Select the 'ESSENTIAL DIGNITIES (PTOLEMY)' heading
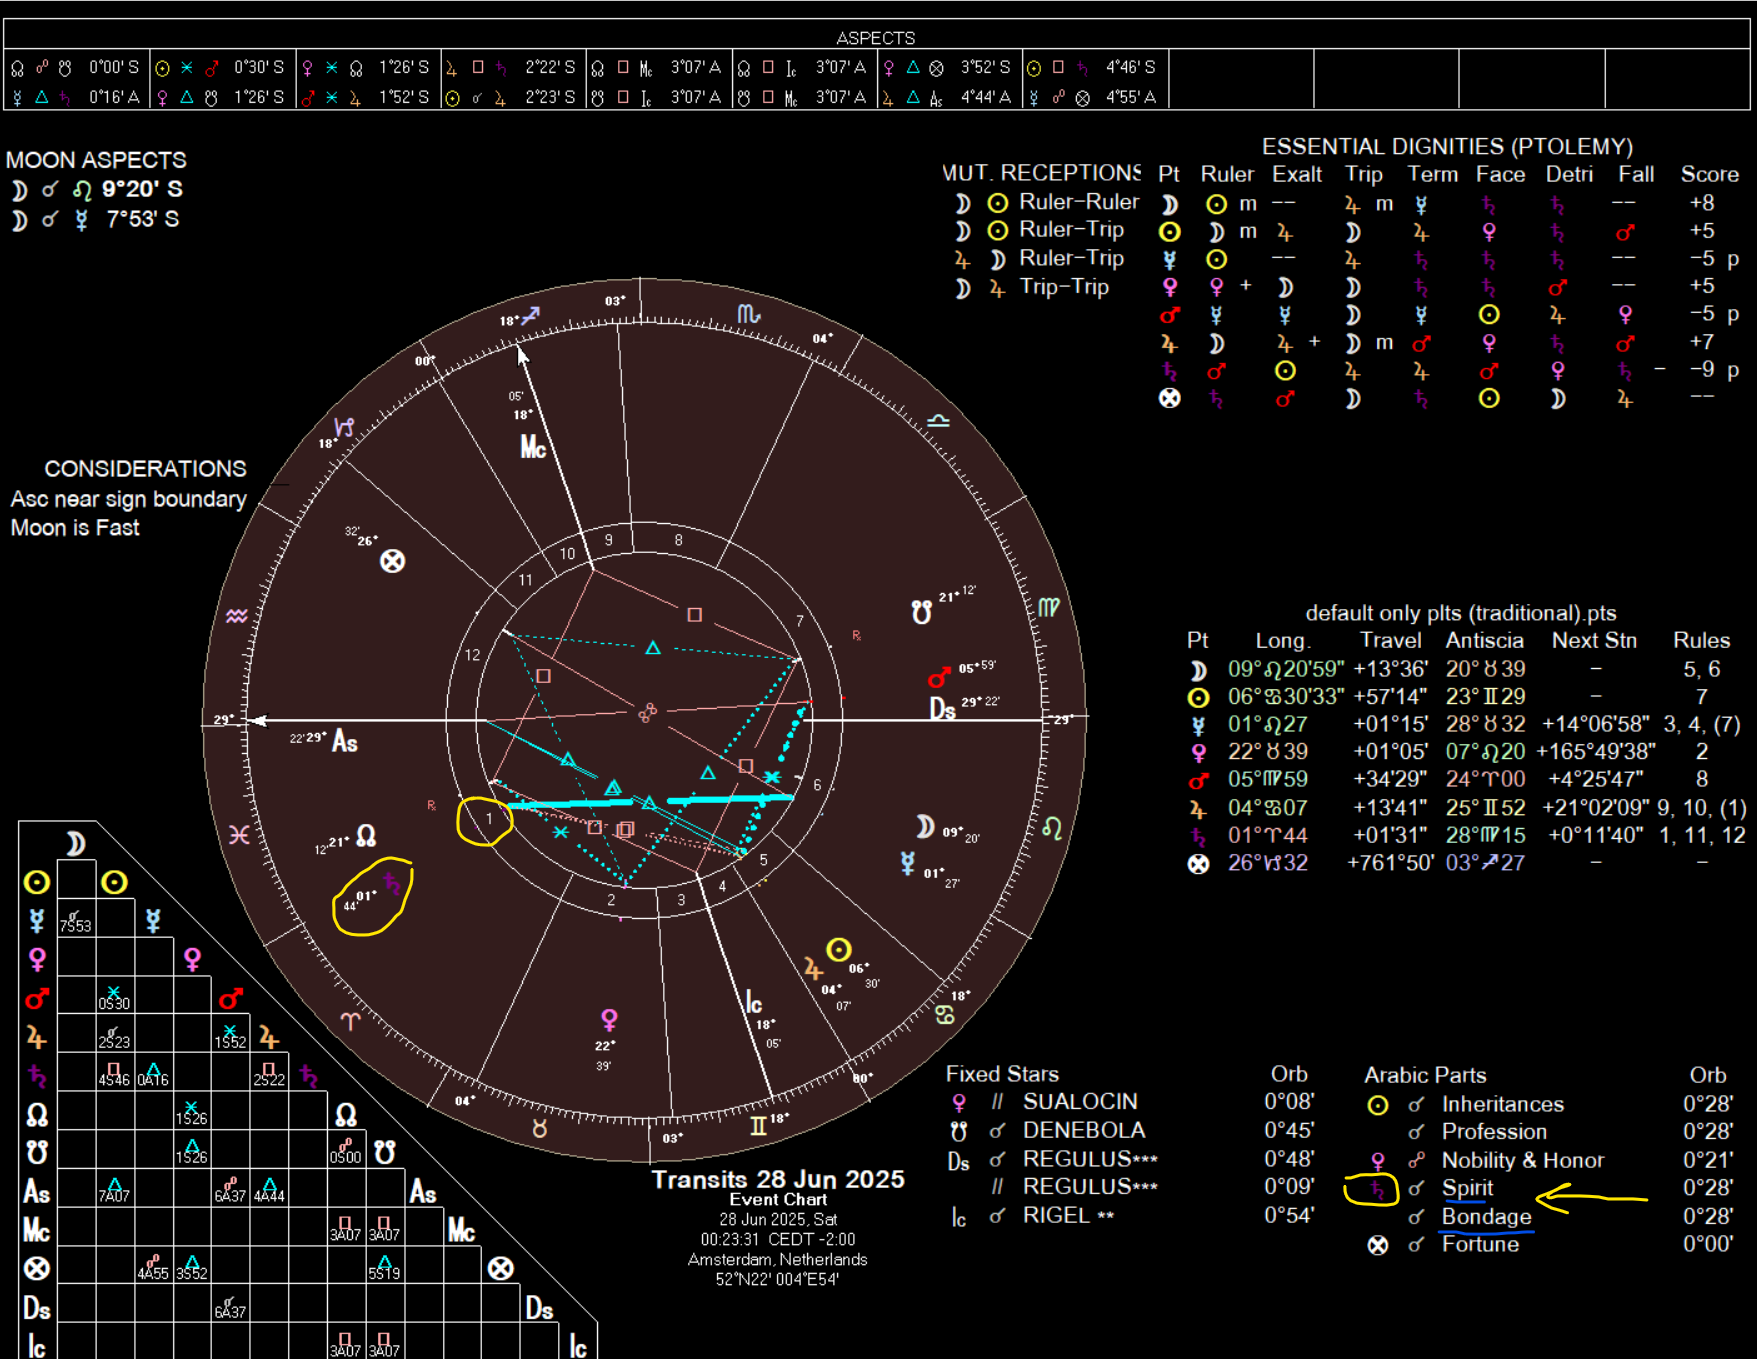 [x=1447, y=146]
